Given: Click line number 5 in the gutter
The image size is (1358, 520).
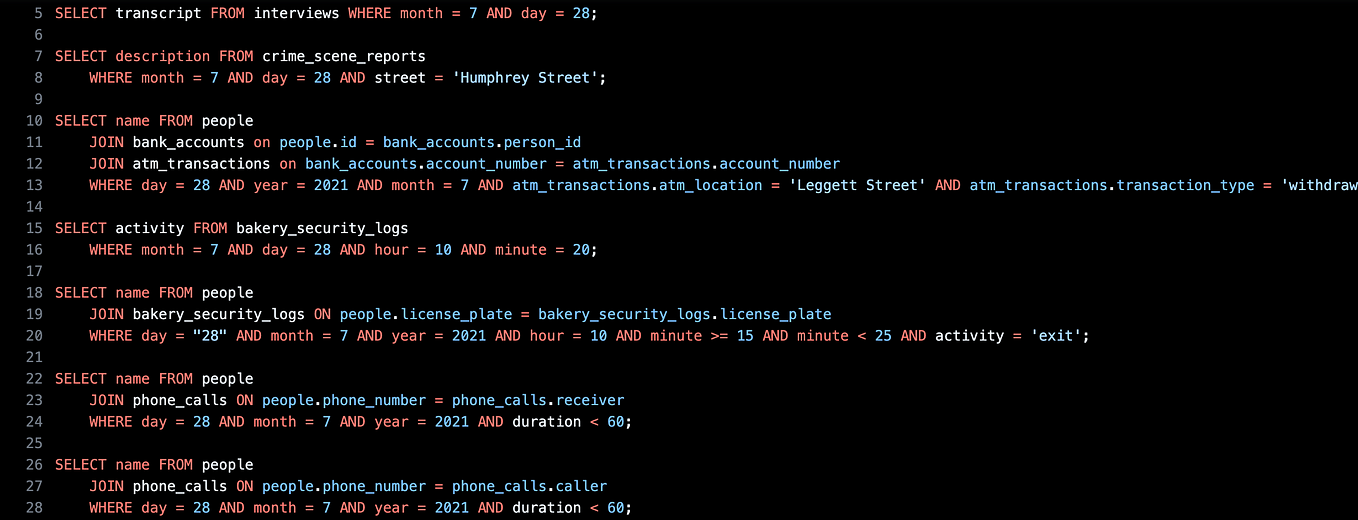Looking at the screenshot, I should (38, 13).
